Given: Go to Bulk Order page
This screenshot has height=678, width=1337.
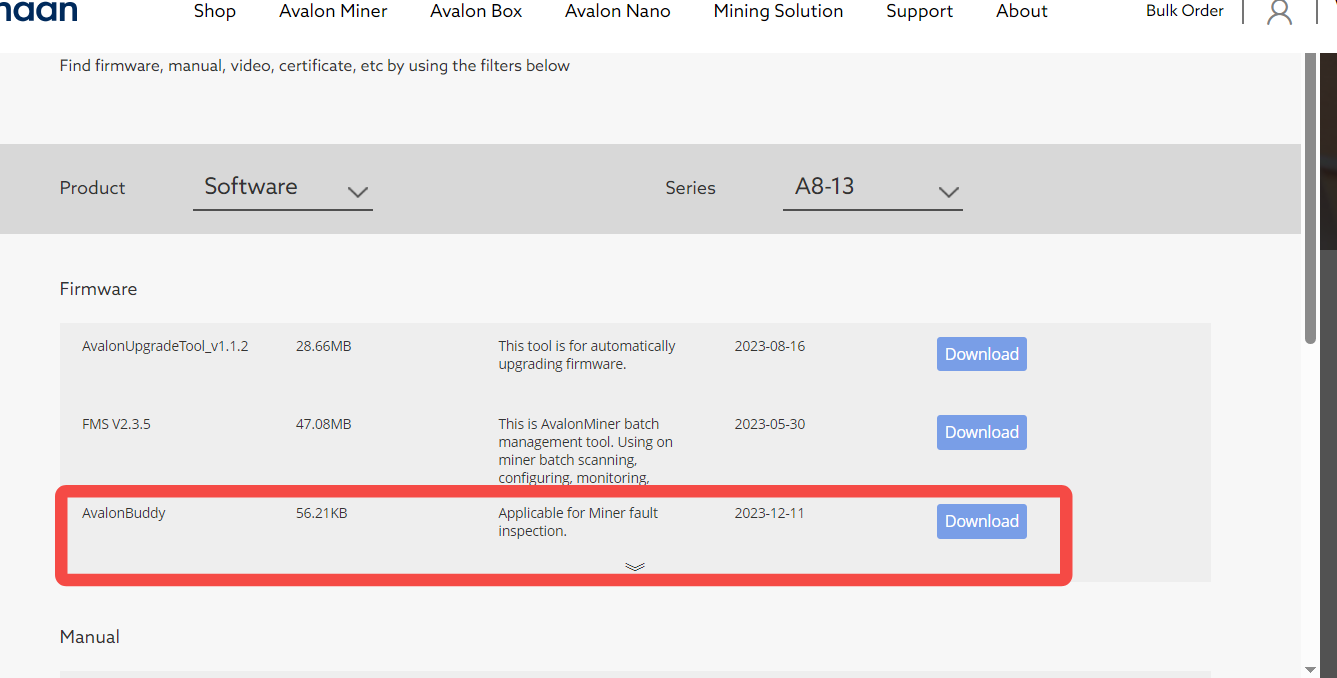Looking at the screenshot, I should 1185,11.
